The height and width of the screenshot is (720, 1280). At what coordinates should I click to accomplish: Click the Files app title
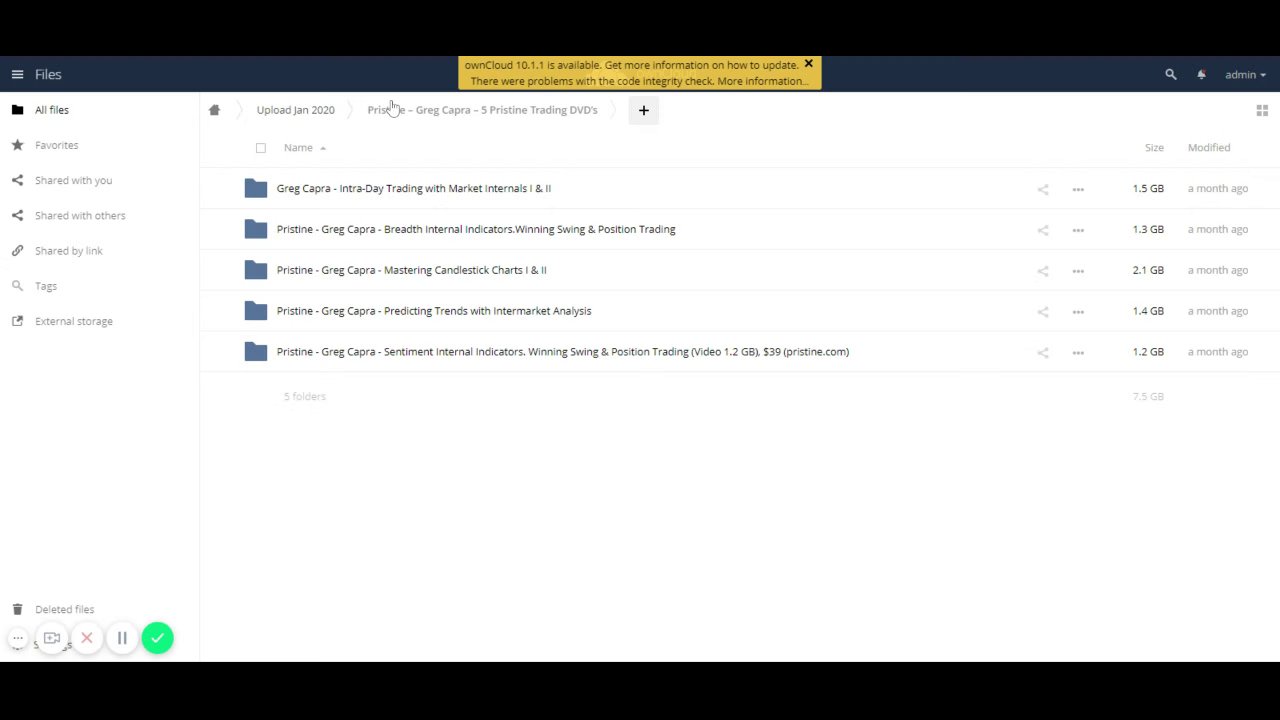pyautogui.click(x=48, y=74)
